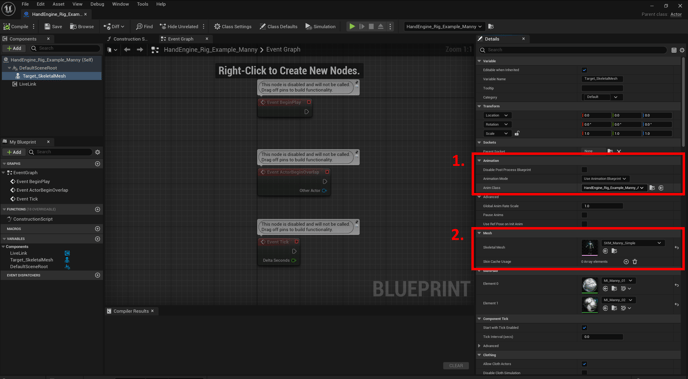Image resolution: width=688 pixels, height=379 pixels.
Task: Start Play in editor
Action: point(352,26)
